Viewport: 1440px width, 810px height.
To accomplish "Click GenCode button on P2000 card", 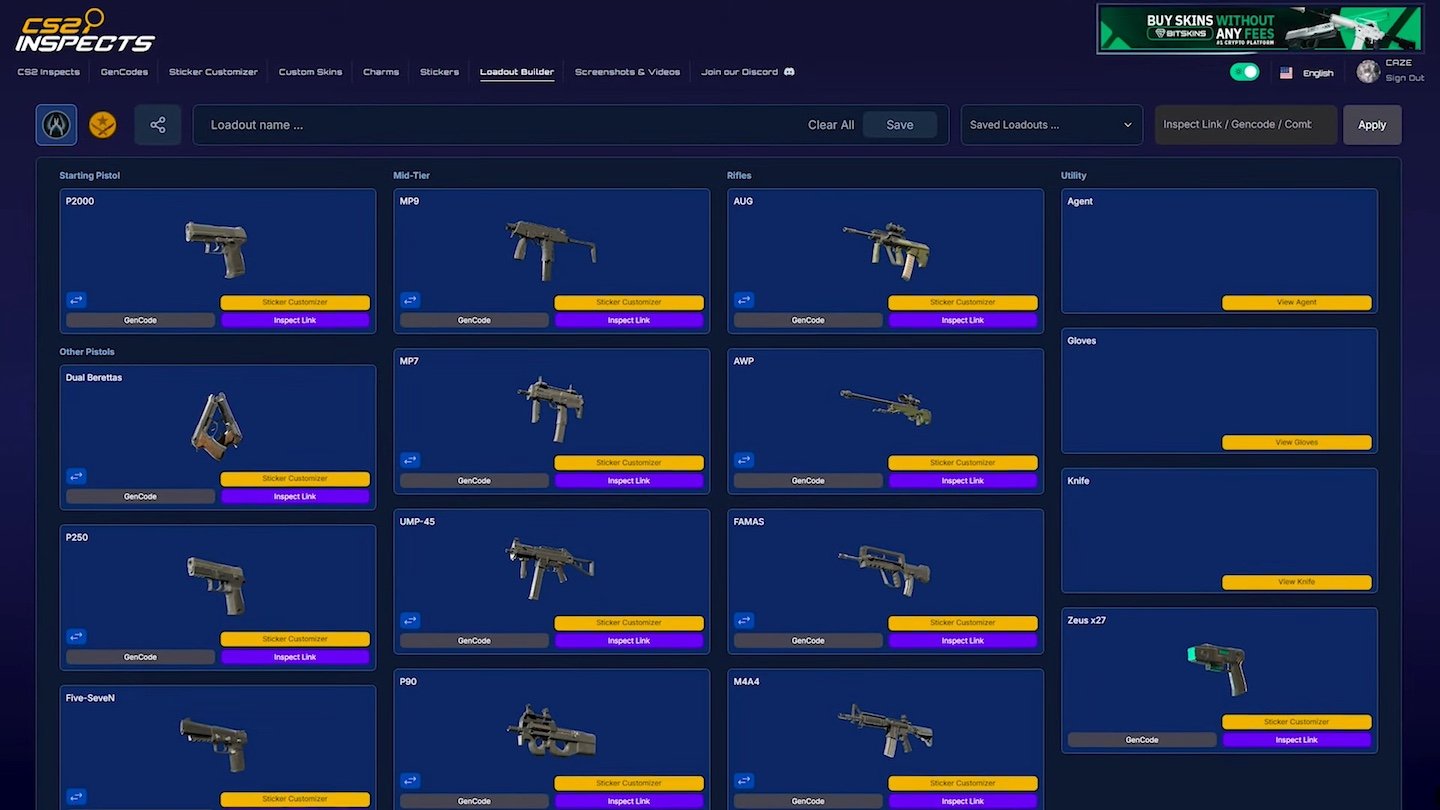I will point(140,320).
